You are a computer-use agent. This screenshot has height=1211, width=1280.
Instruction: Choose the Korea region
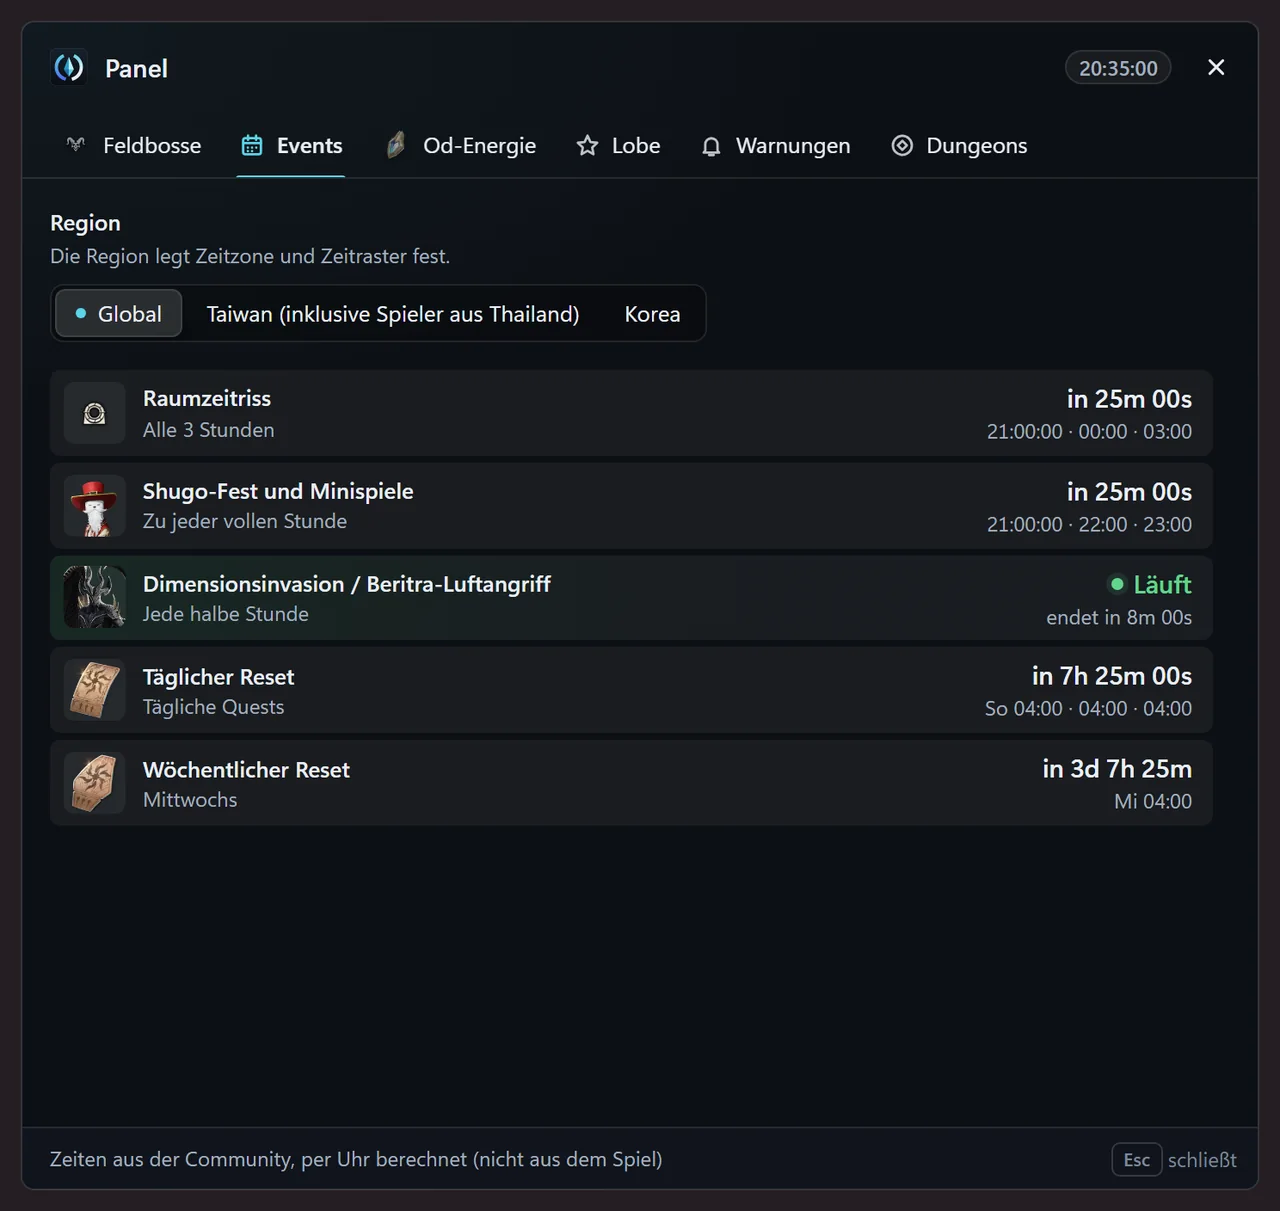[x=652, y=314]
